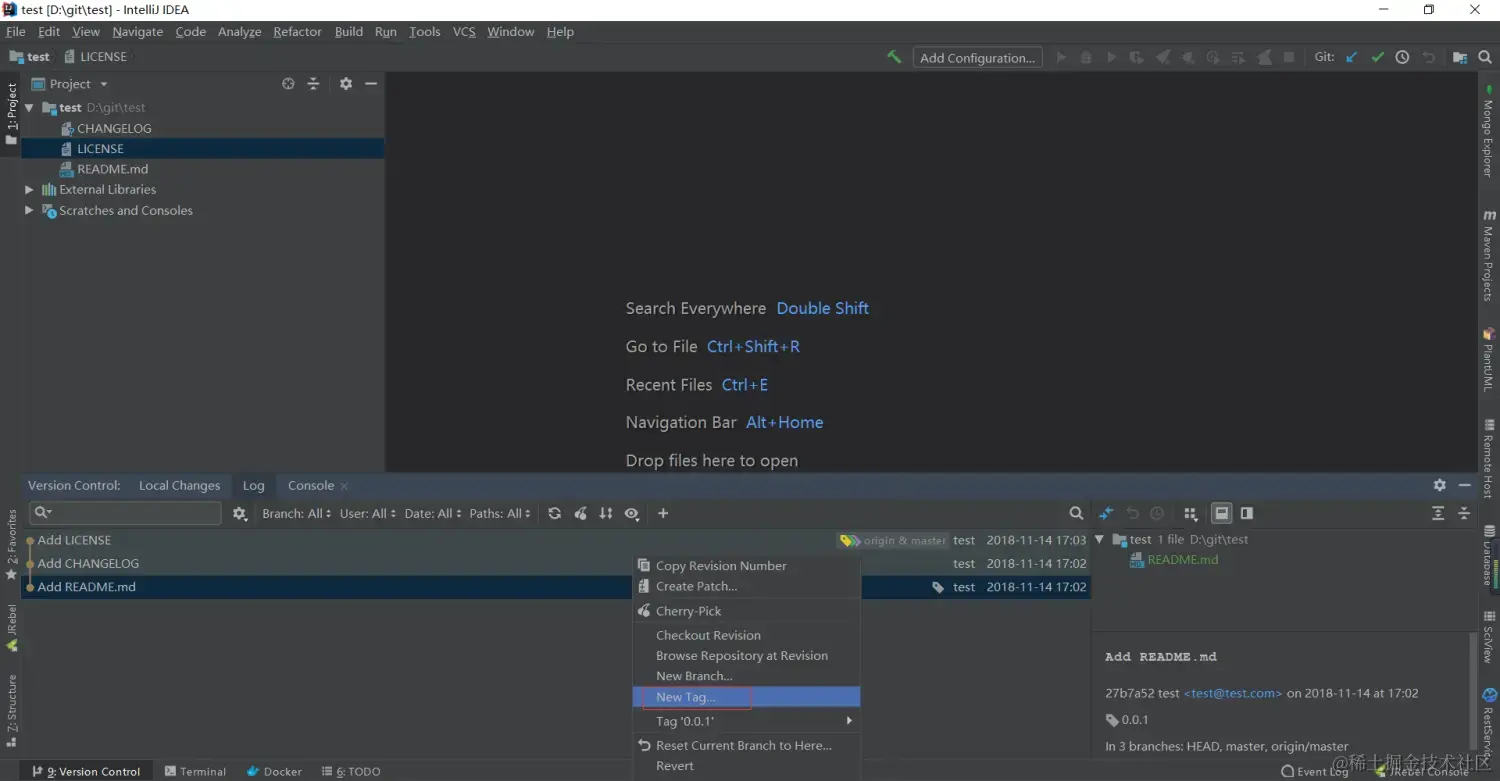Click the Git Commit green checkmark icon
Image resolution: width=1500 pixels, height=781 pixels.
point(1377,57)
